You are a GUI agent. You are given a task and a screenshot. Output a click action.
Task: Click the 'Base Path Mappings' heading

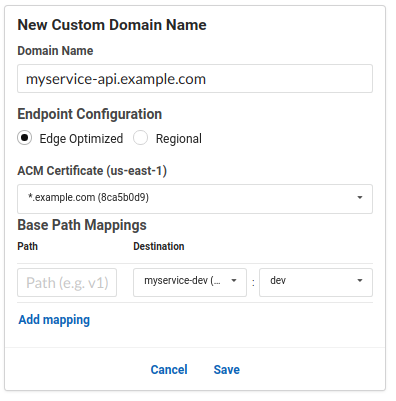point(82,225)
